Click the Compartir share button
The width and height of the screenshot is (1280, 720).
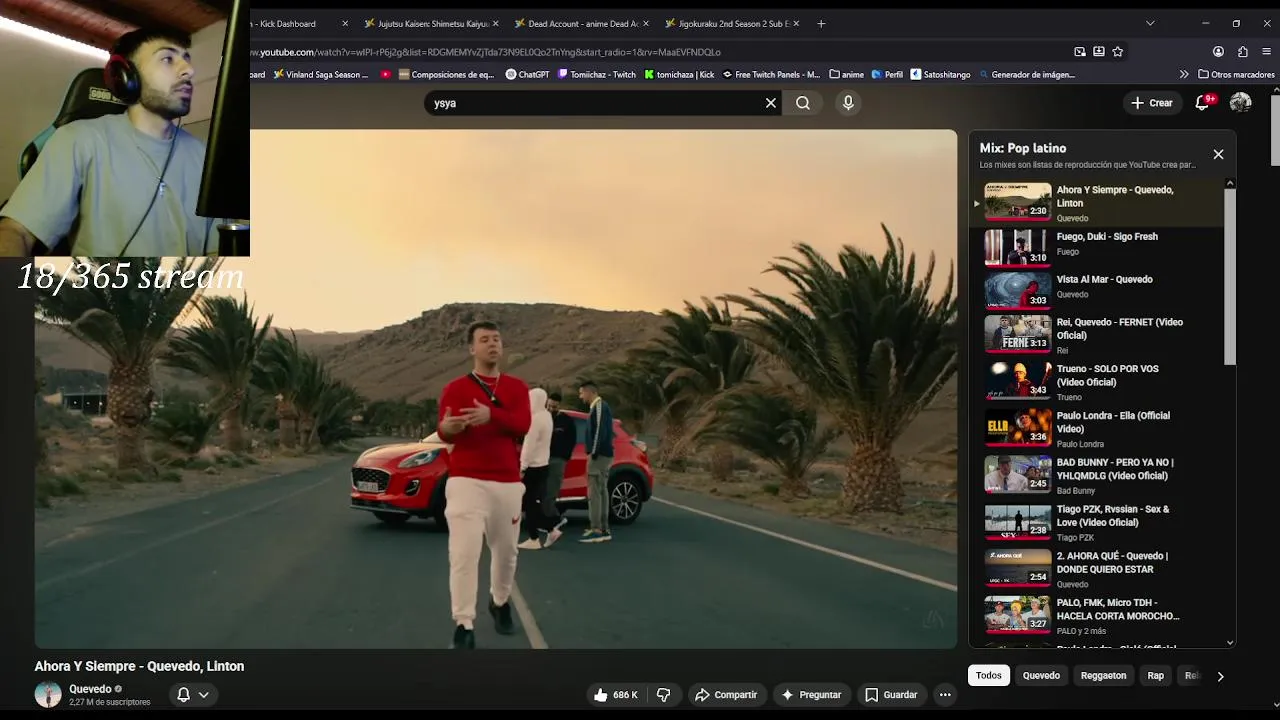(726, 695)
